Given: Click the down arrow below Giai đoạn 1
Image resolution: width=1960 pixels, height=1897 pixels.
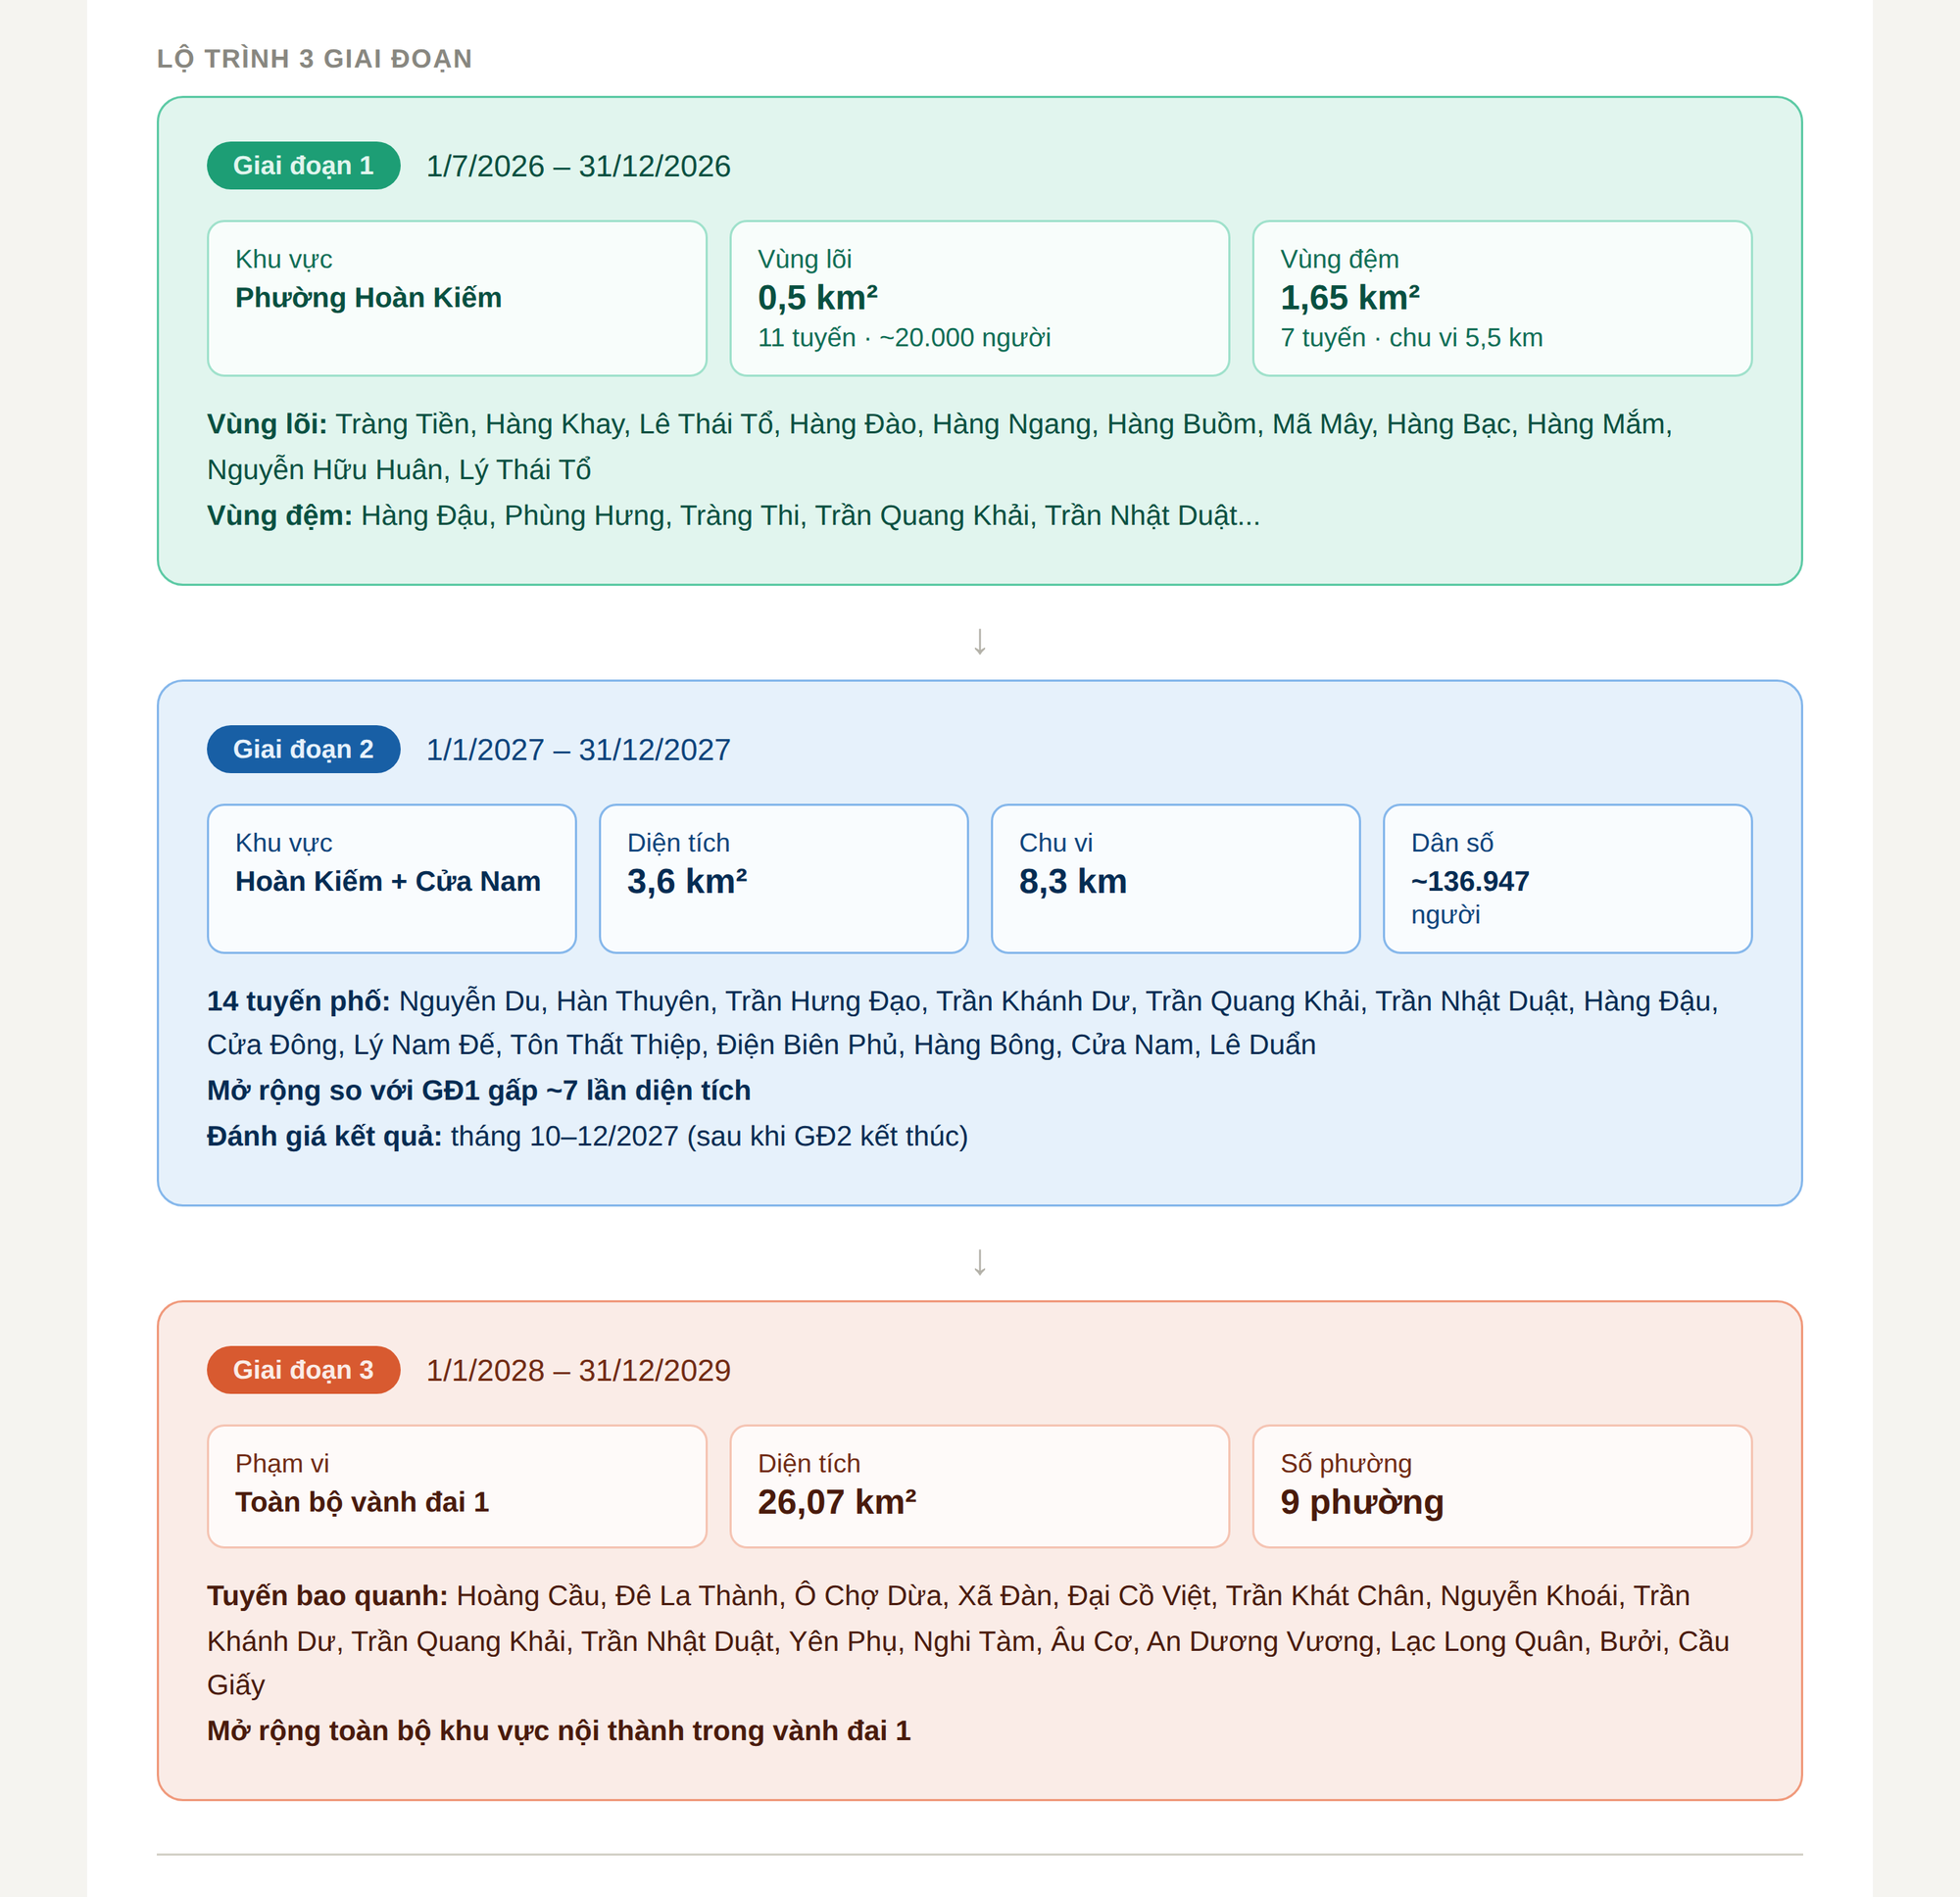Looking at the screenshot, I should coord(980,641).
